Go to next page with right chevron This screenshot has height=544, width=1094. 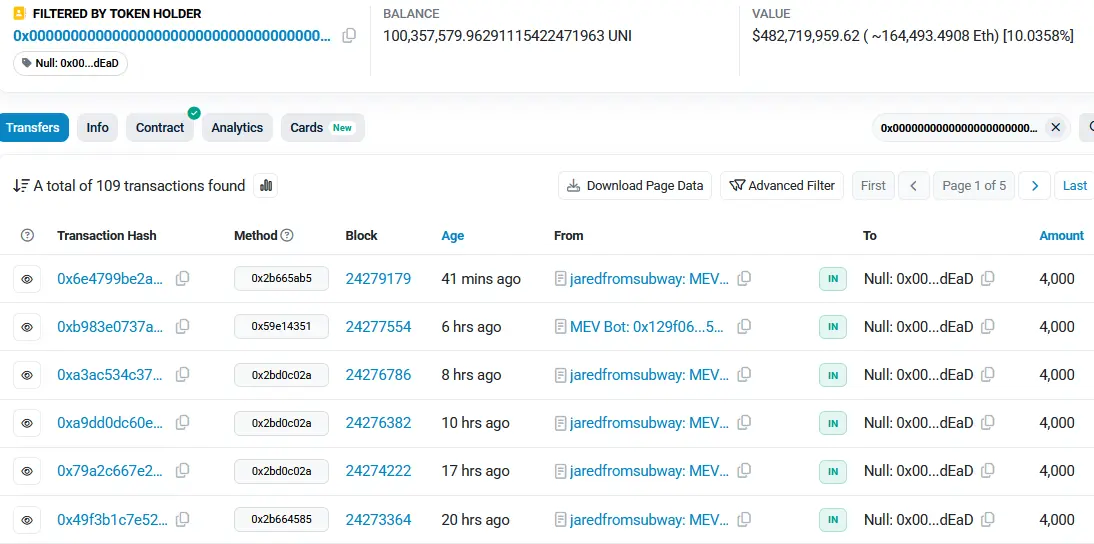point(1035,186)
